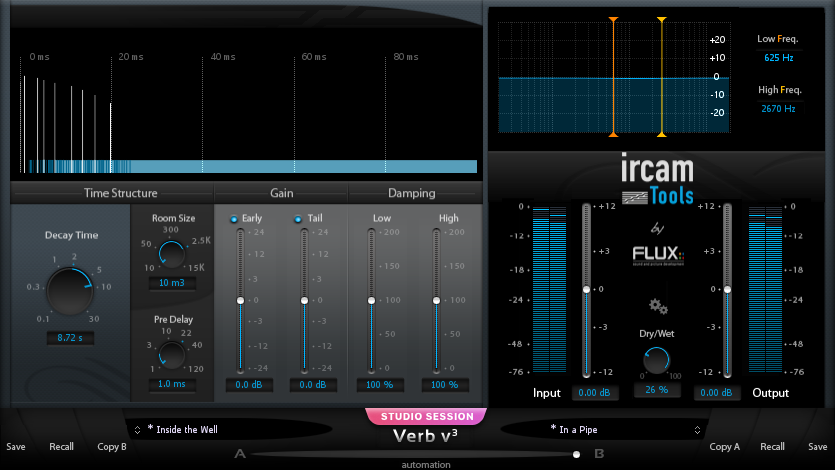Open the slot B preset menu arrows
The height and width of the screenshot is (470, 835).
pos(697,430)
